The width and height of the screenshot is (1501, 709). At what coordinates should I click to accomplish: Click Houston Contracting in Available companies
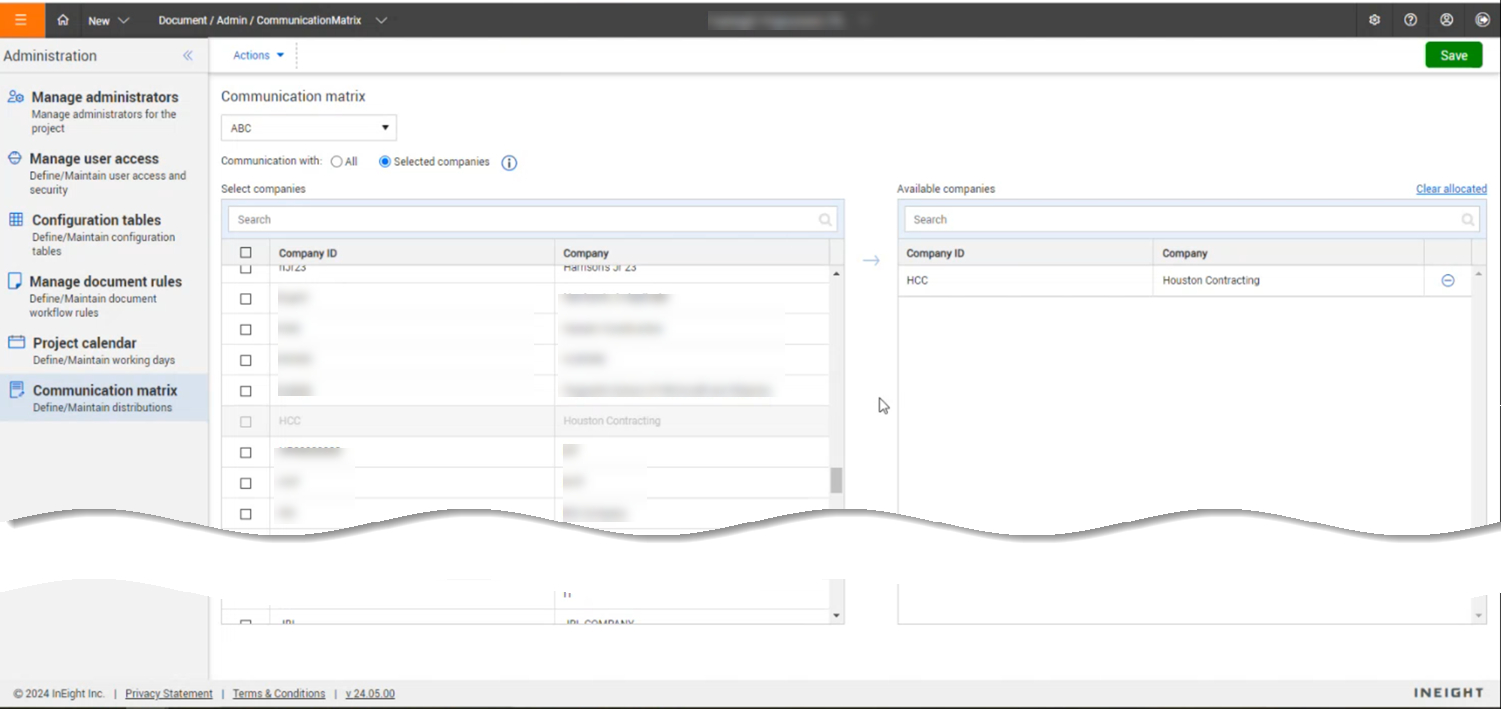click(1211, 281)
